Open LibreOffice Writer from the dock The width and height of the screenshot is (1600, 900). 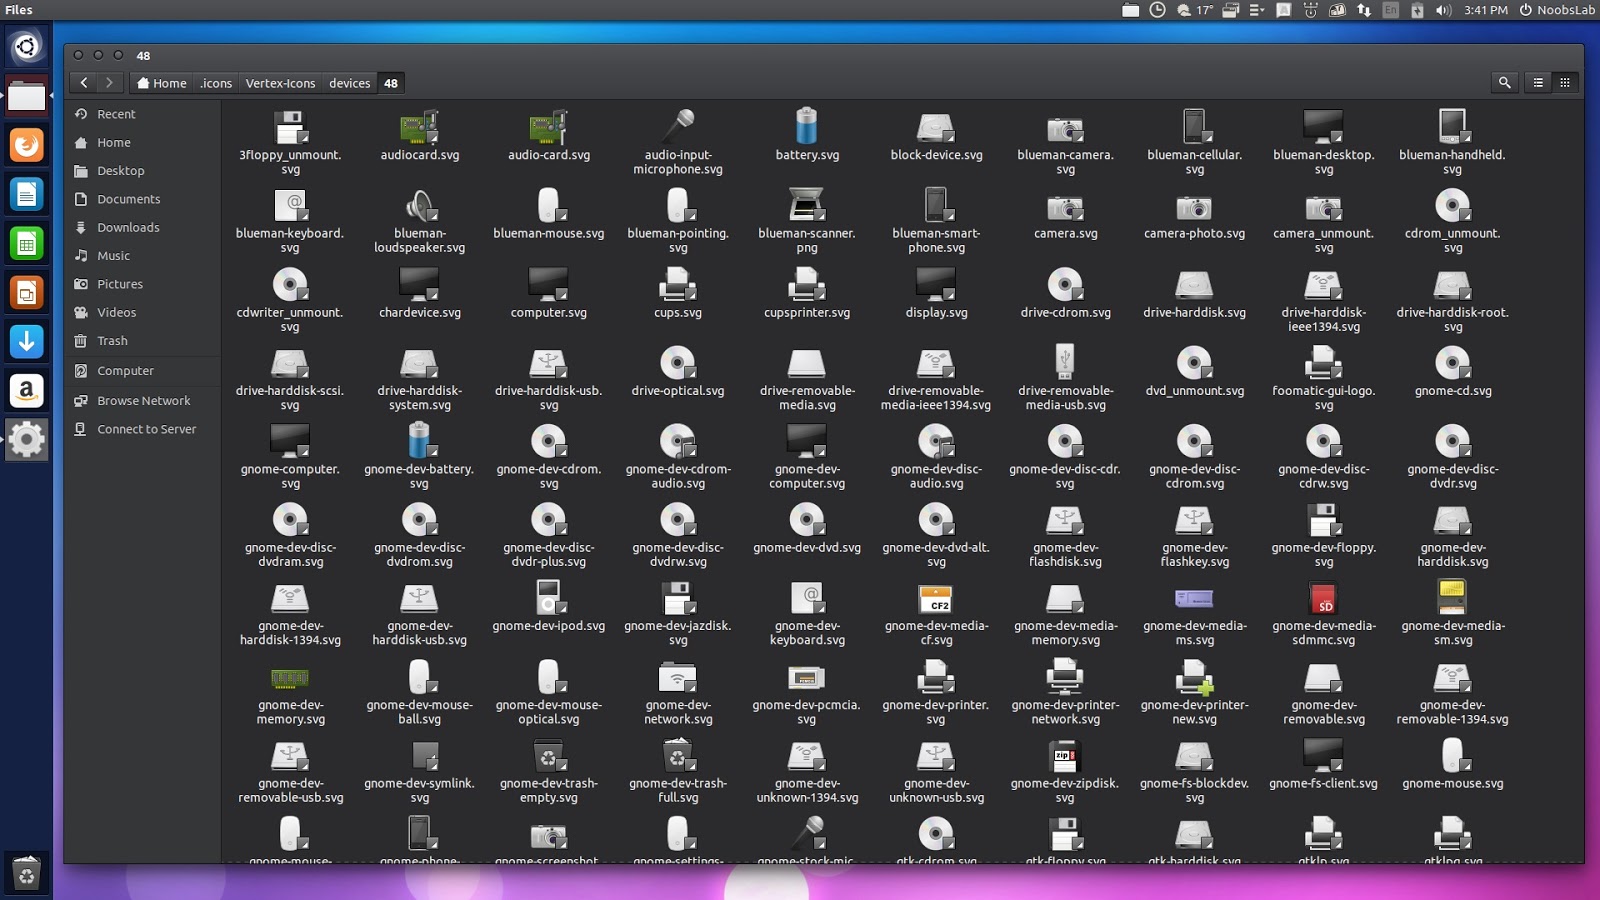coord(27,191)
